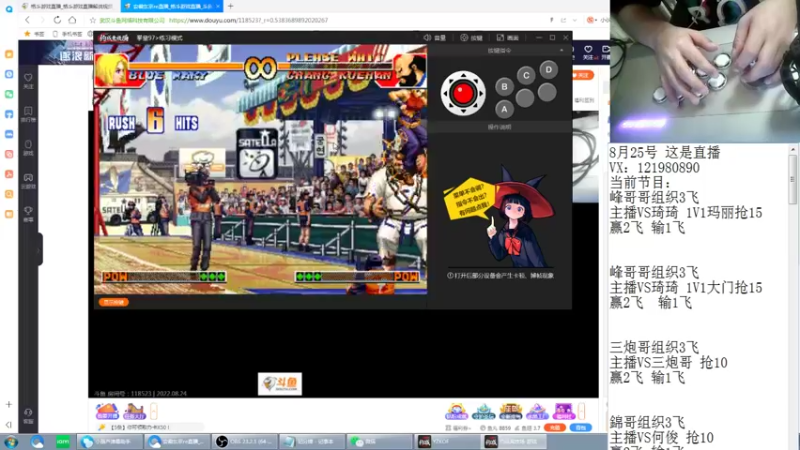Click the orange button below game screen

pyautogui.click(x=113, y=302)
